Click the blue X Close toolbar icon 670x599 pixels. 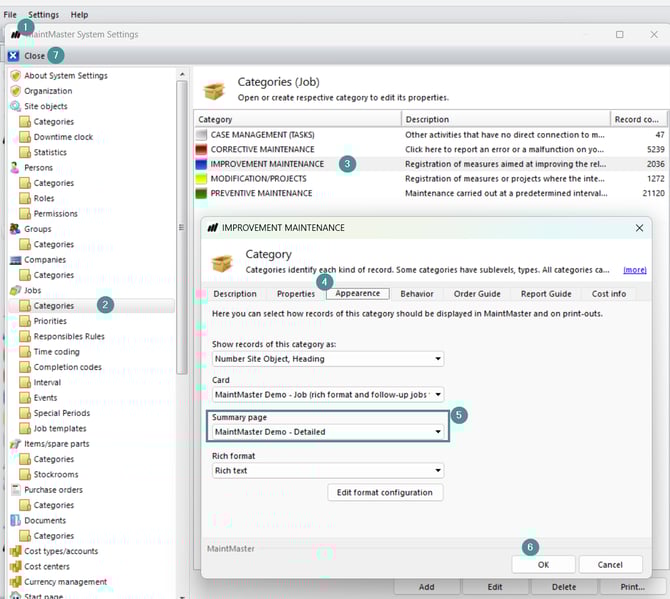coord(13,56)
